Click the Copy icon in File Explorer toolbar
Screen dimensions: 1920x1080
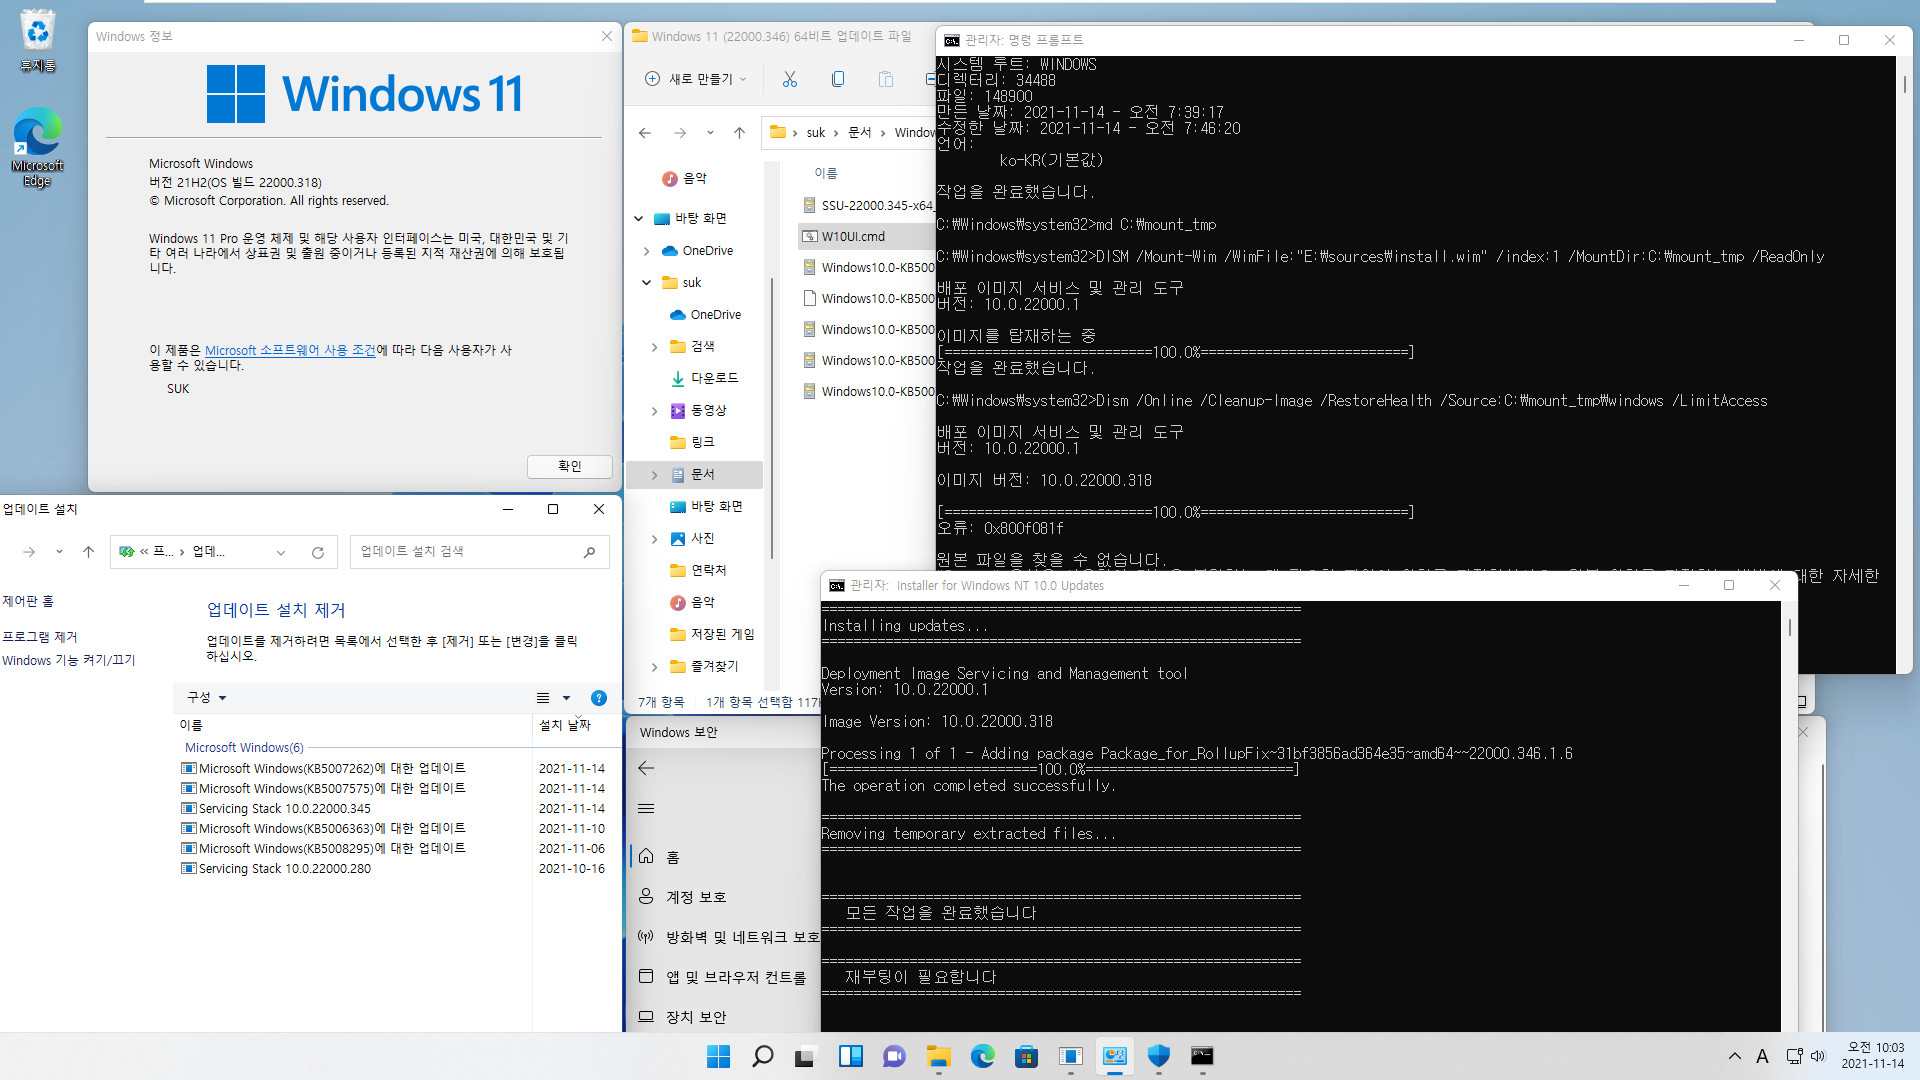click(838, 79)
